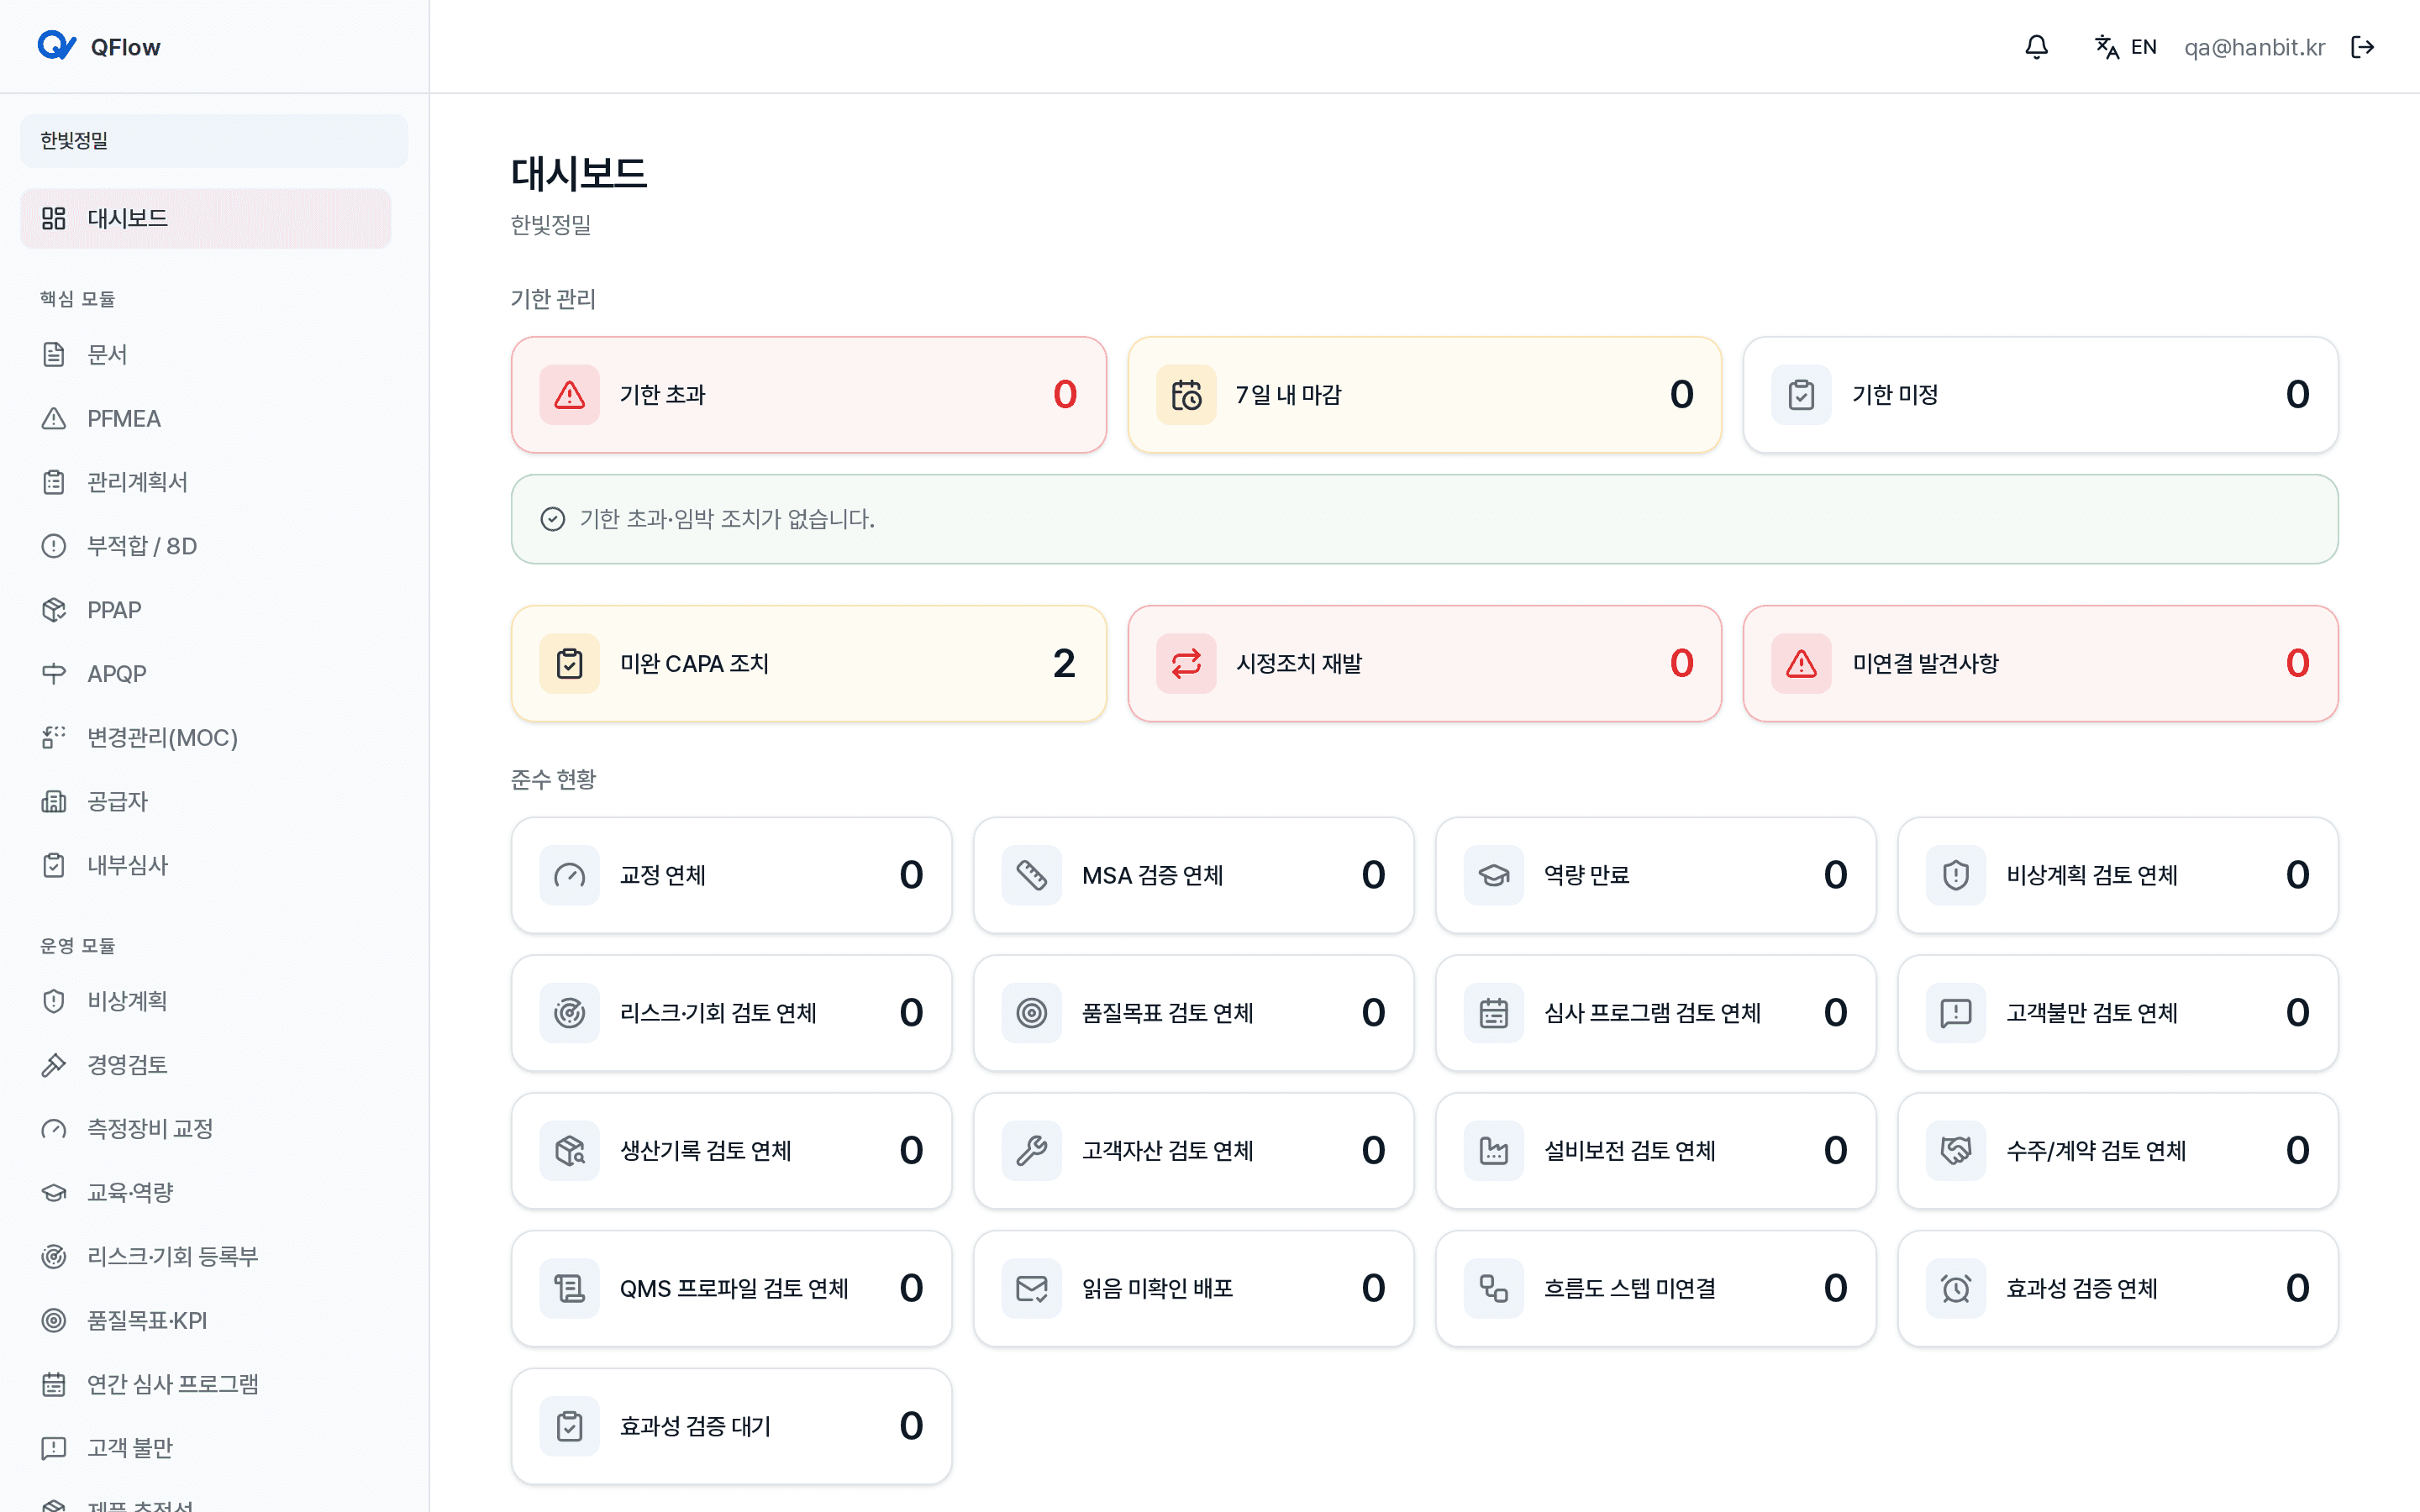Viewport: 2420px width, 1512px height.
Task: Click the 공급자 building icon
Action: [x=54, y=801]
